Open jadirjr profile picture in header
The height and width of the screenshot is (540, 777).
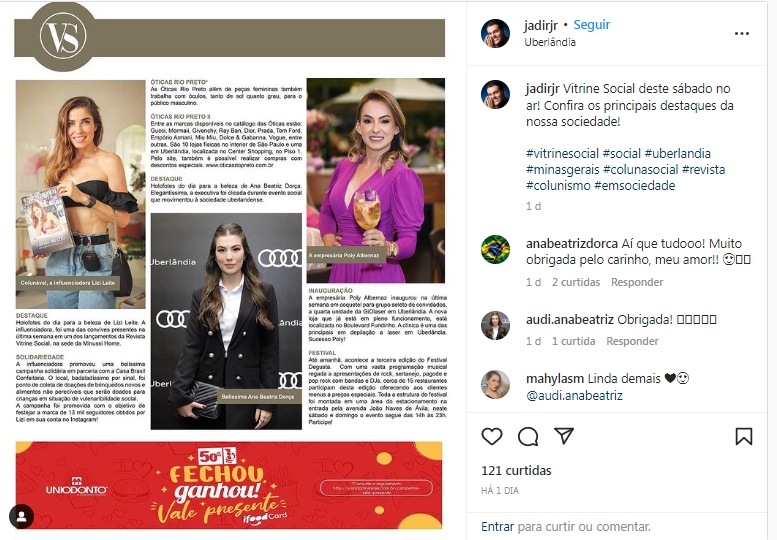click(x=495, y=33)
